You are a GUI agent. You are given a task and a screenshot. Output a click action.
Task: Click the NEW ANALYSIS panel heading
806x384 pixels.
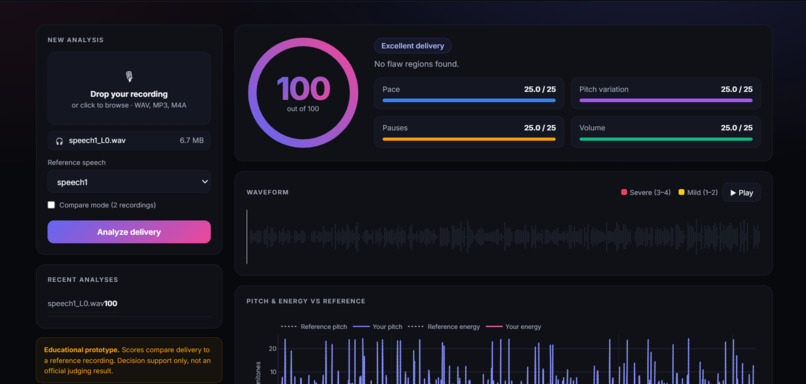coord(76,40)
